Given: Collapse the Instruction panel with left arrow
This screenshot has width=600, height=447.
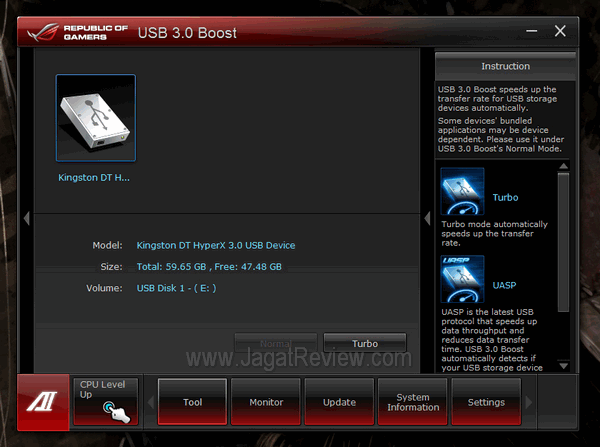Looking at the screenshot, I should click(427, 219).
